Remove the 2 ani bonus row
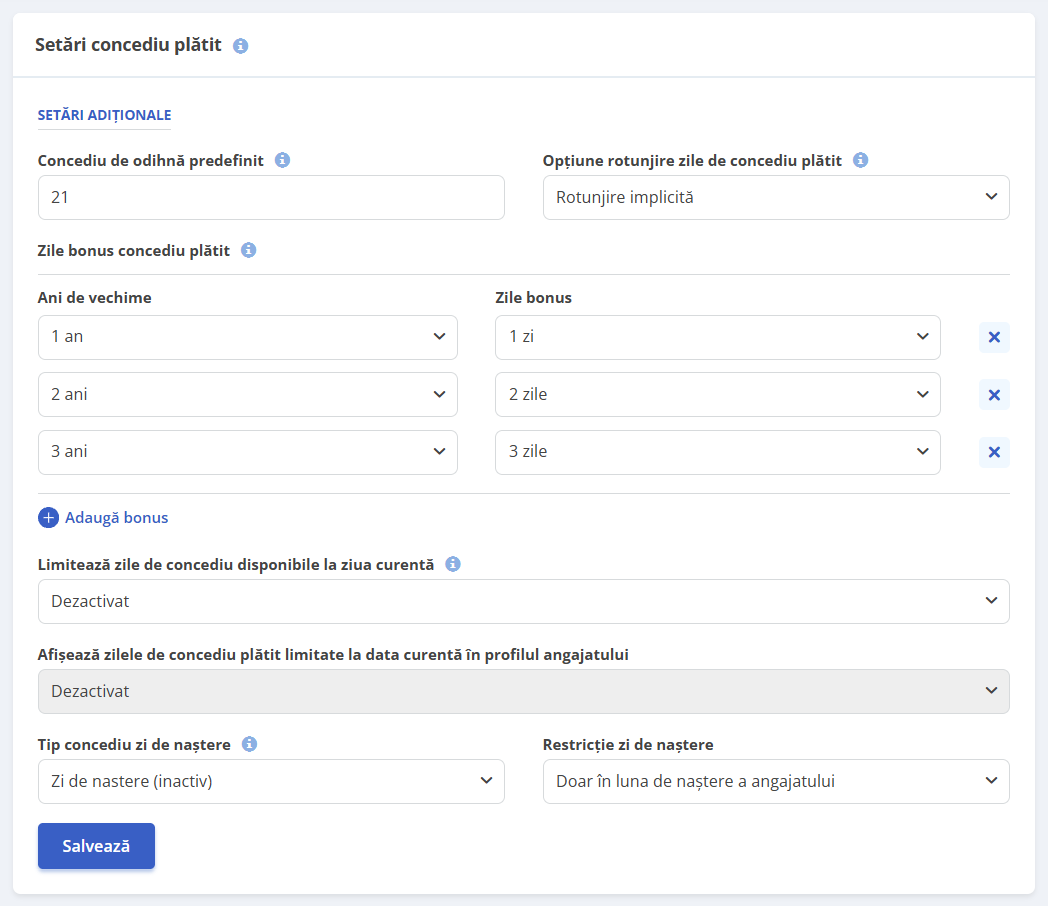 tap(995, 395)
